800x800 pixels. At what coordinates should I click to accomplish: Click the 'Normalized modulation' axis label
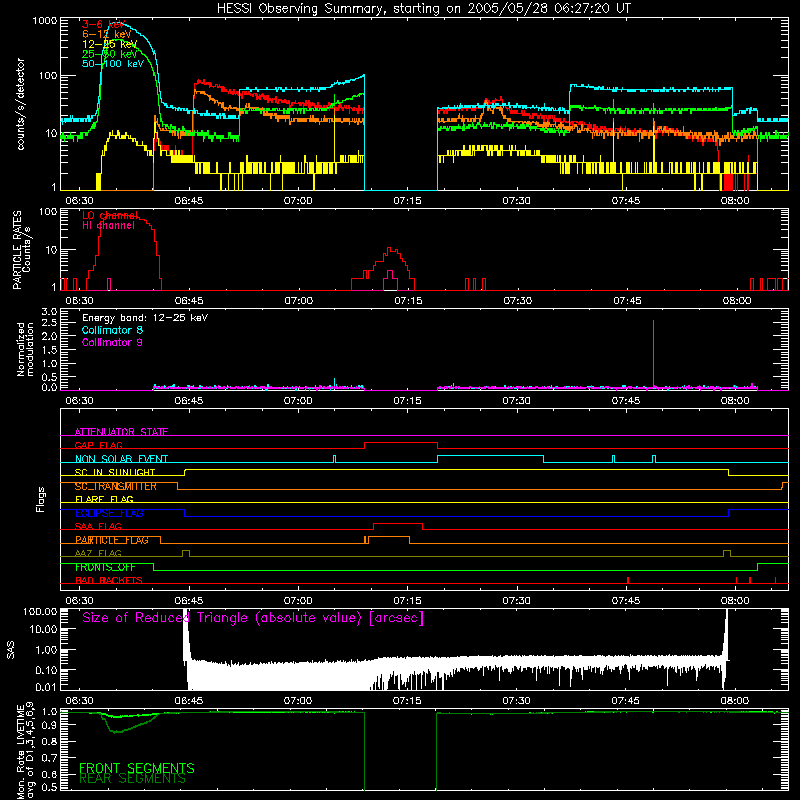tap(25, 349)
